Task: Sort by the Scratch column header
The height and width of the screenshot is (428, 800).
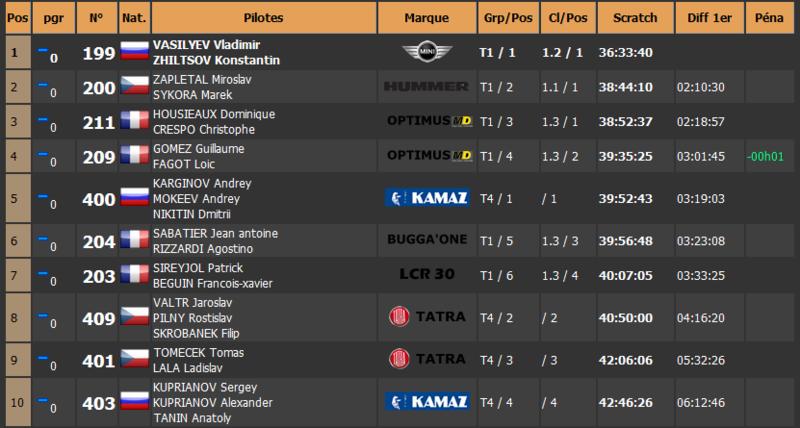Action: point(635,18)
